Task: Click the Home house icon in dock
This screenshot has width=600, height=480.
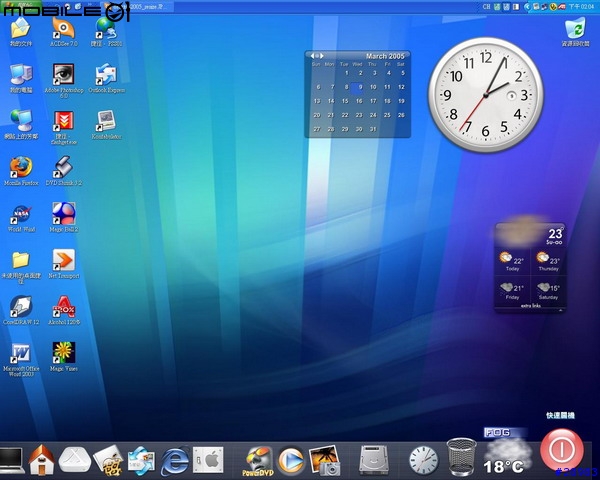Action: point(42,460)
